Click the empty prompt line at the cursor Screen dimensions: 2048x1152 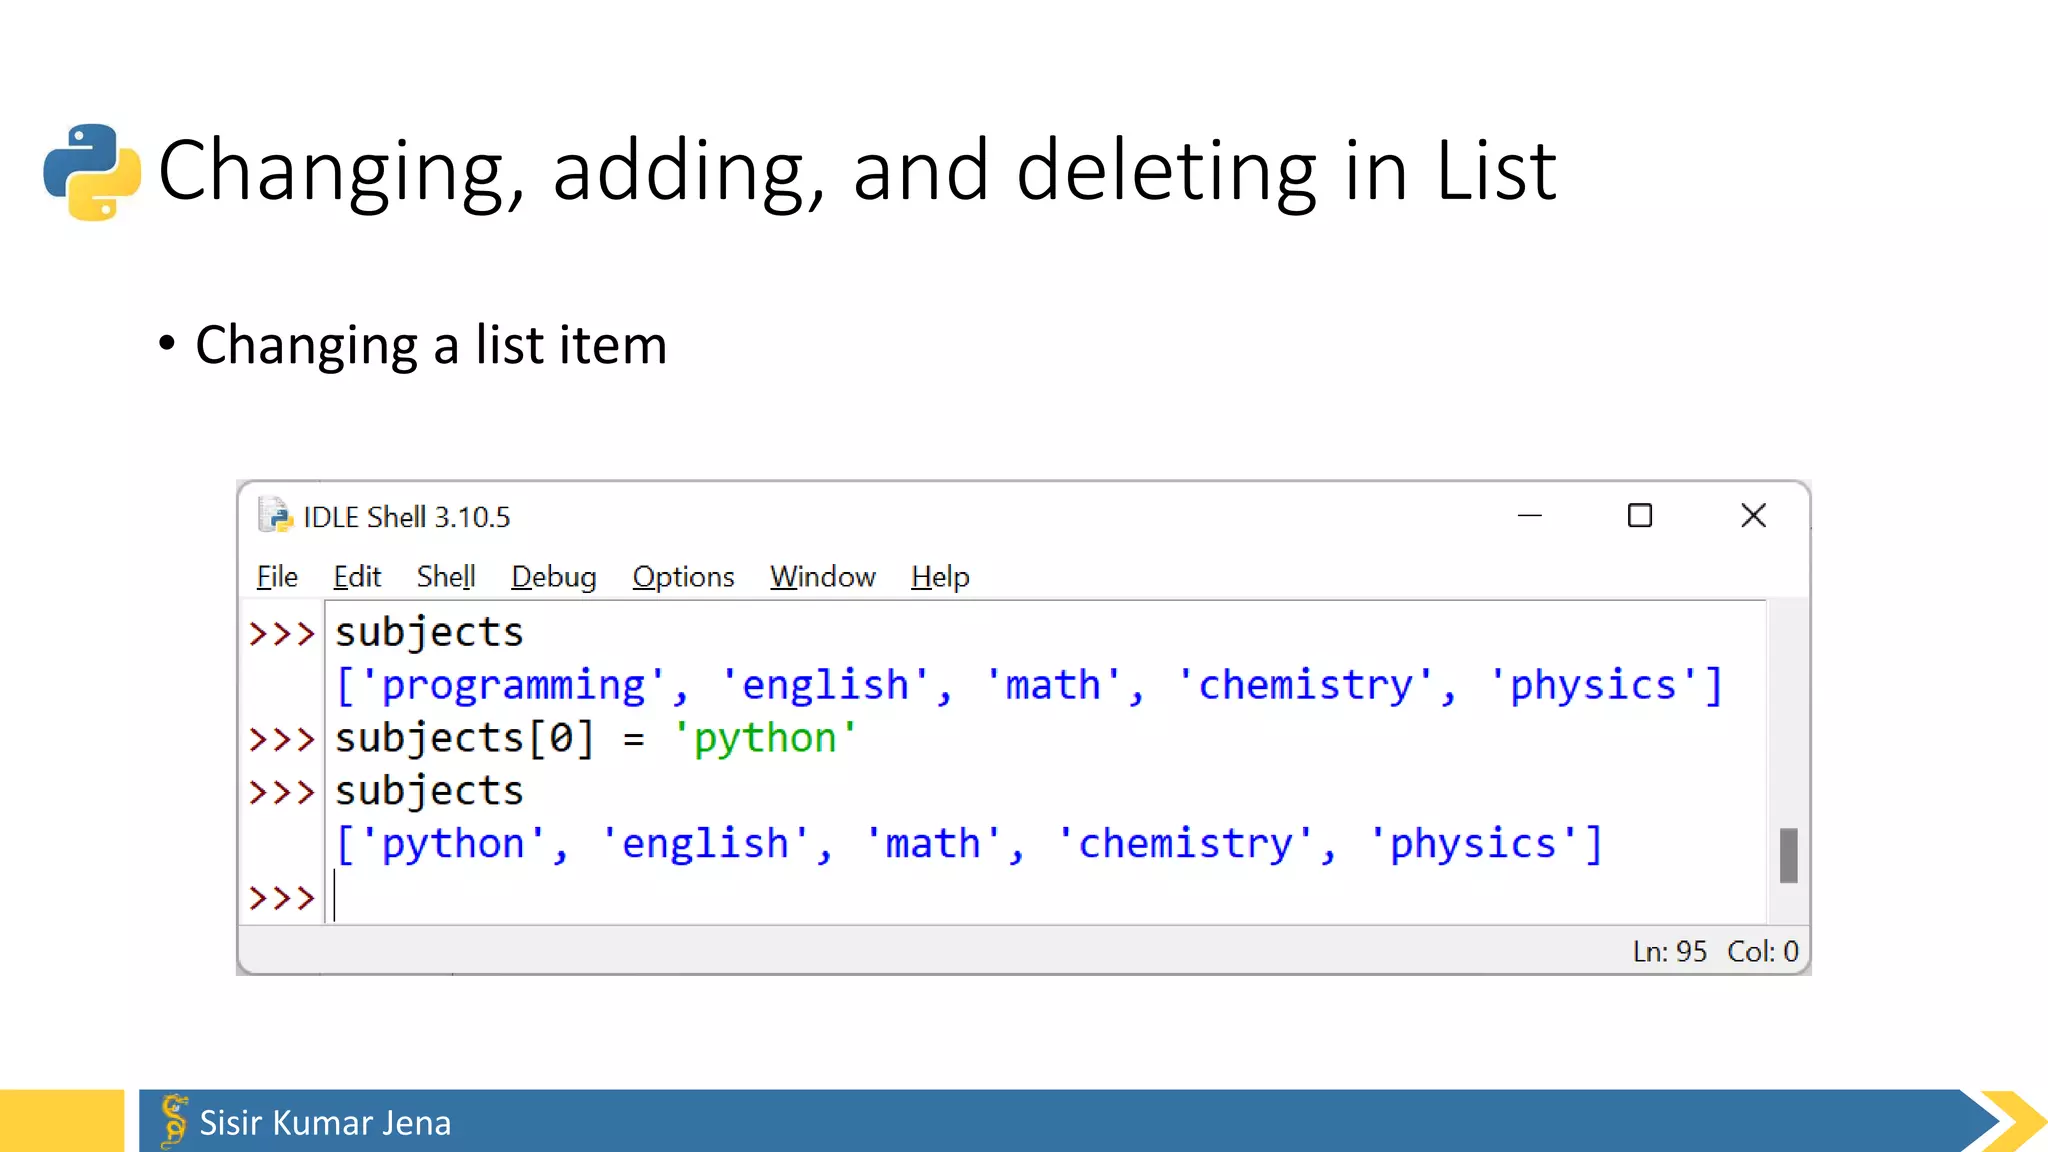coord(1045,897)
